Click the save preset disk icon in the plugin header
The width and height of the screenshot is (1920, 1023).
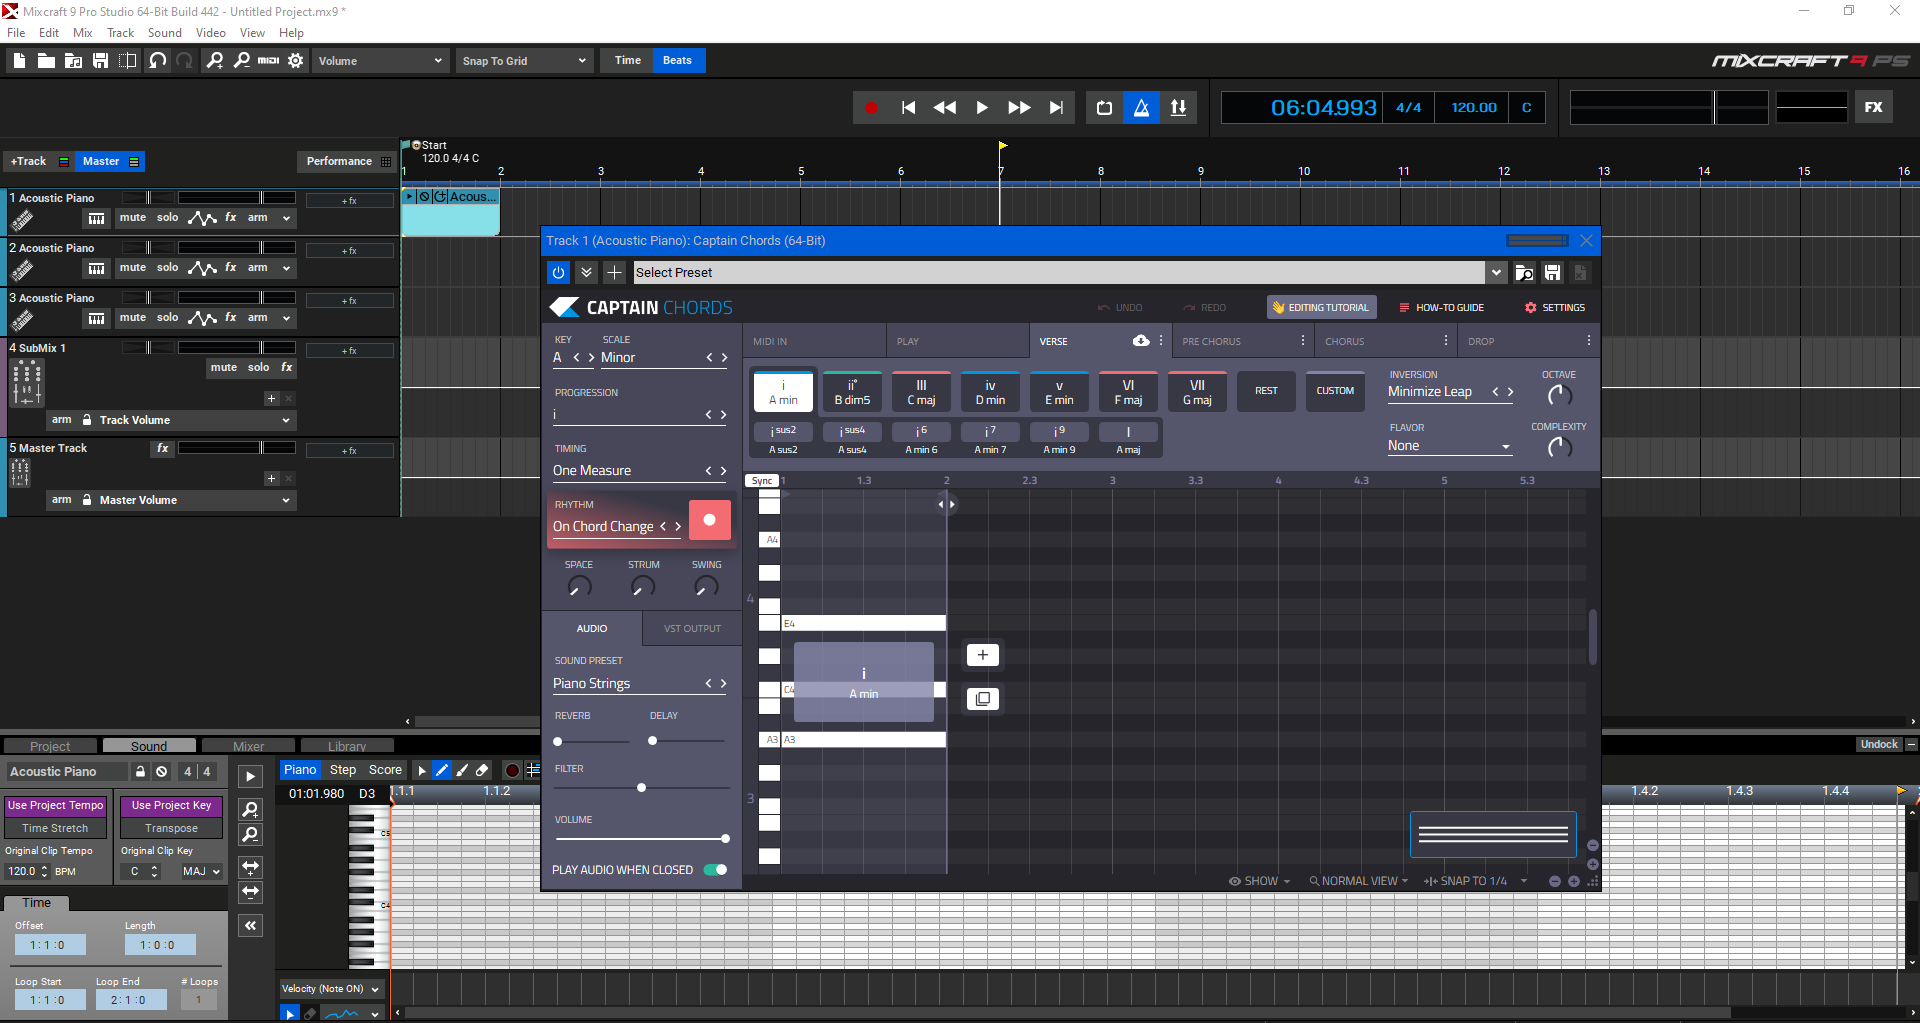pyautogui.click(x=1552, y=273)
